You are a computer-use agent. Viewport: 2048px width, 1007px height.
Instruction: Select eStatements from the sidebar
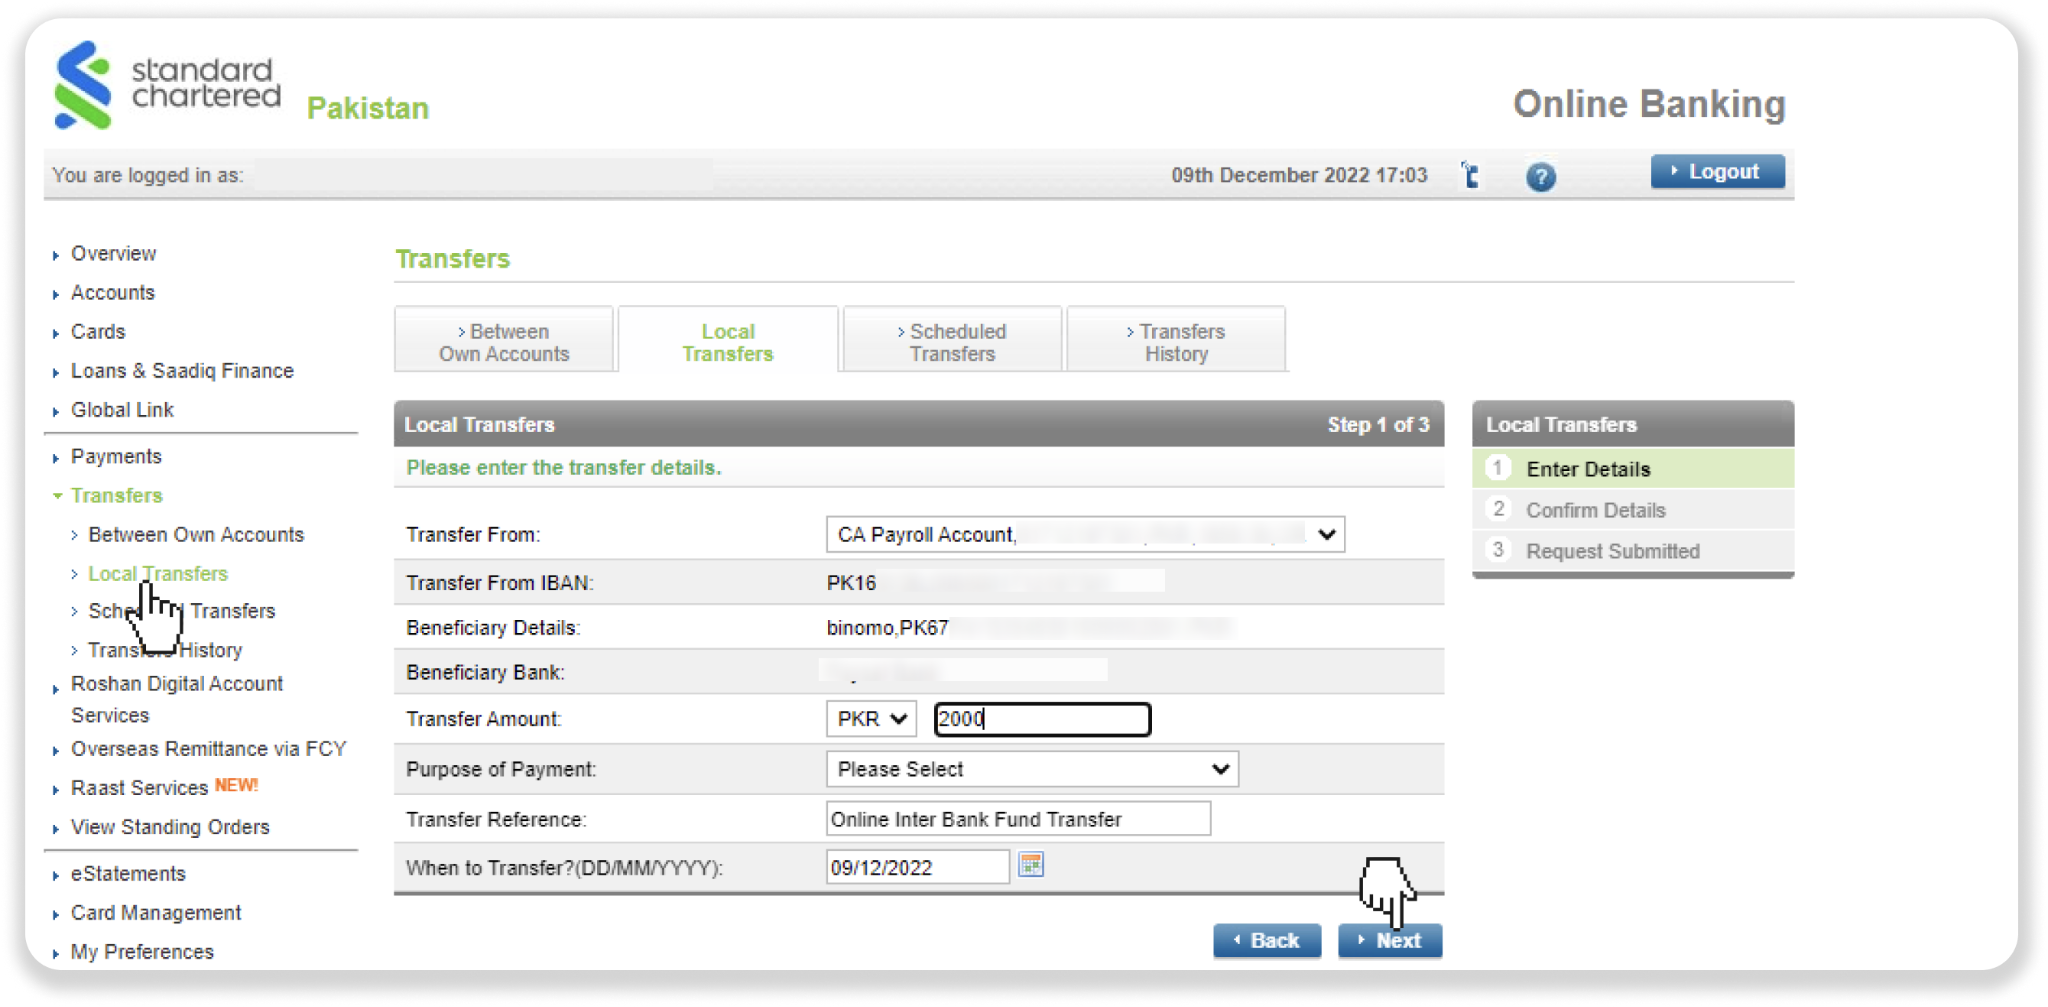click(128, 874)
